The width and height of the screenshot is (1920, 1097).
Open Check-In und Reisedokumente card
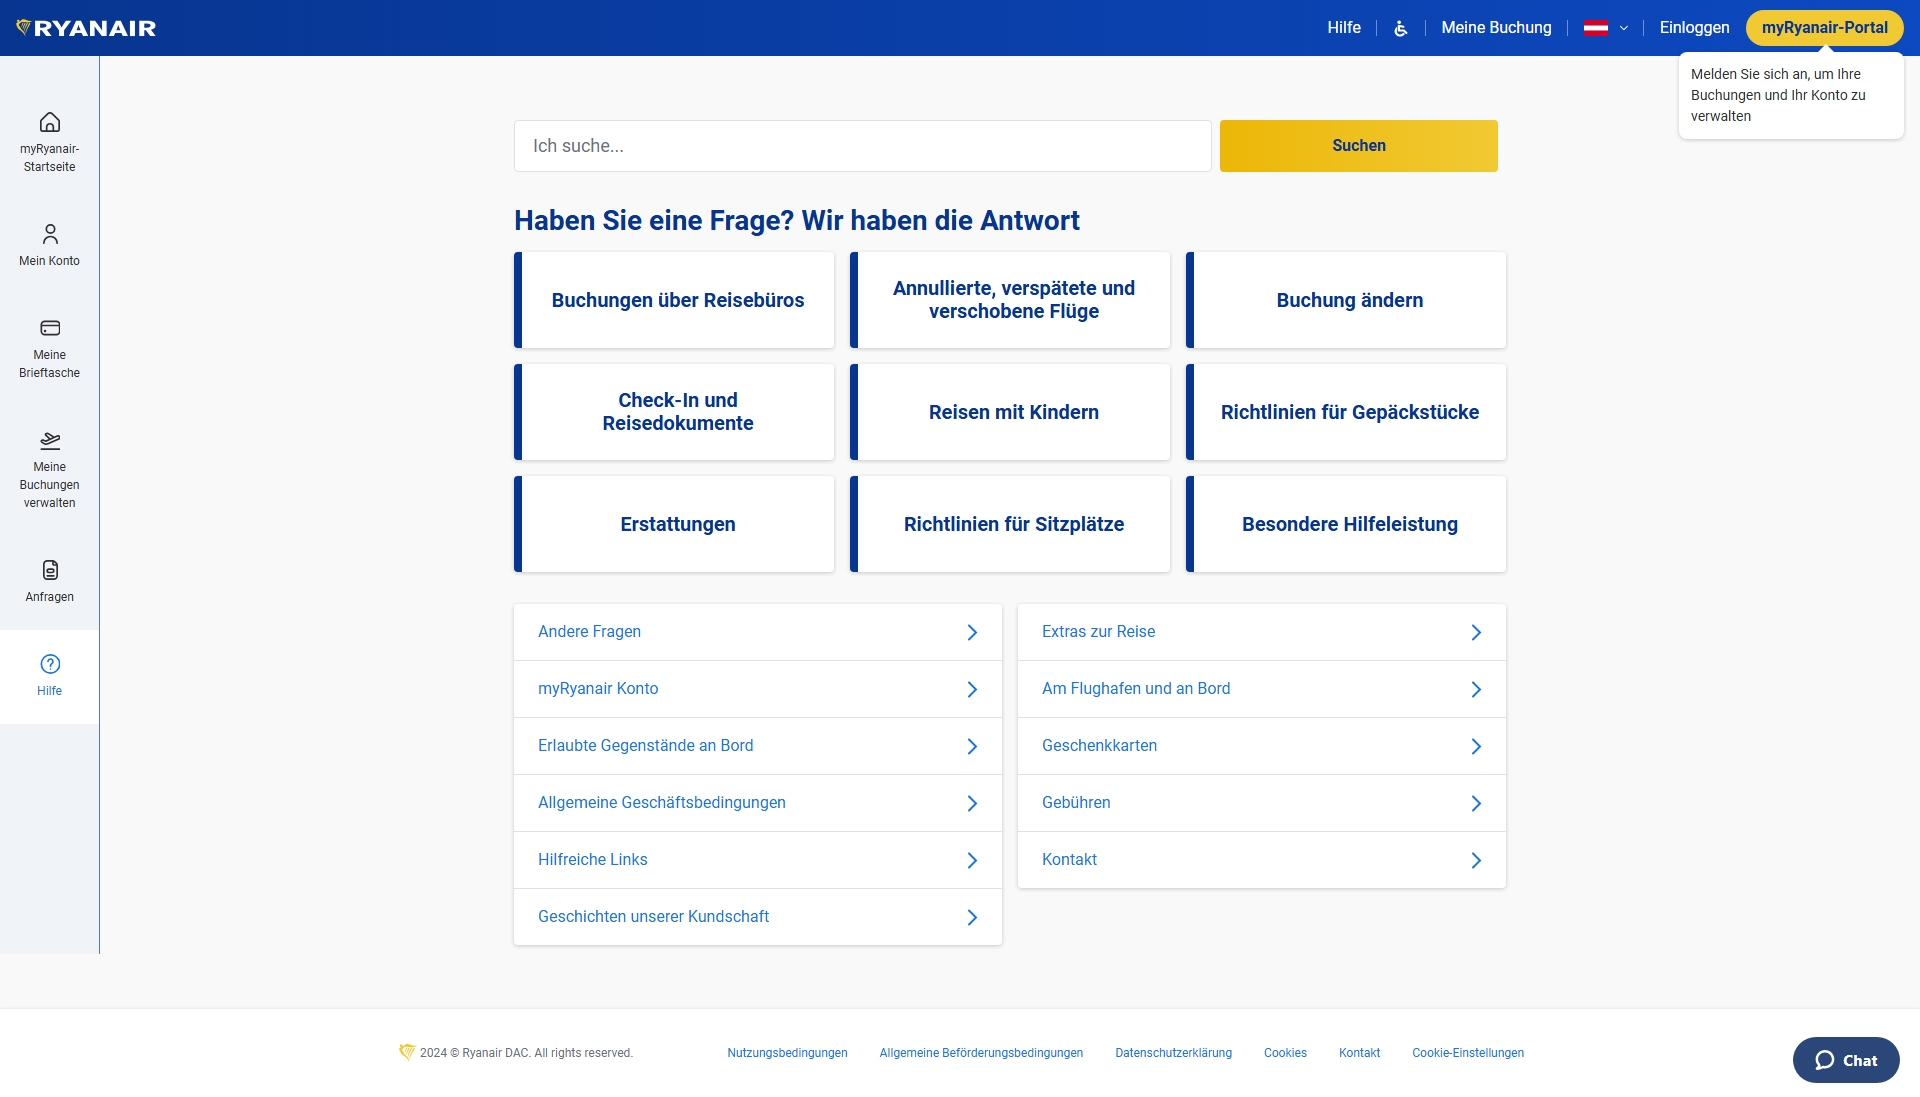(674, 412)
